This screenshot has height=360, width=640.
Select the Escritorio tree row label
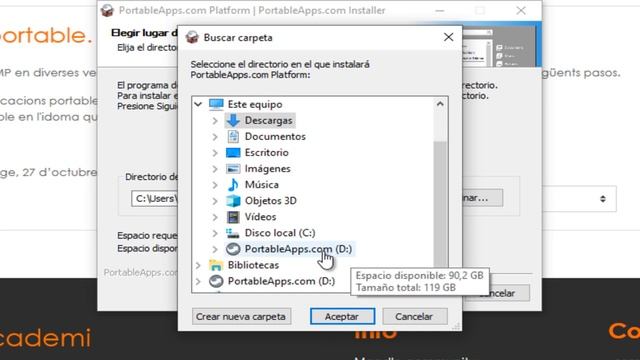267,153
